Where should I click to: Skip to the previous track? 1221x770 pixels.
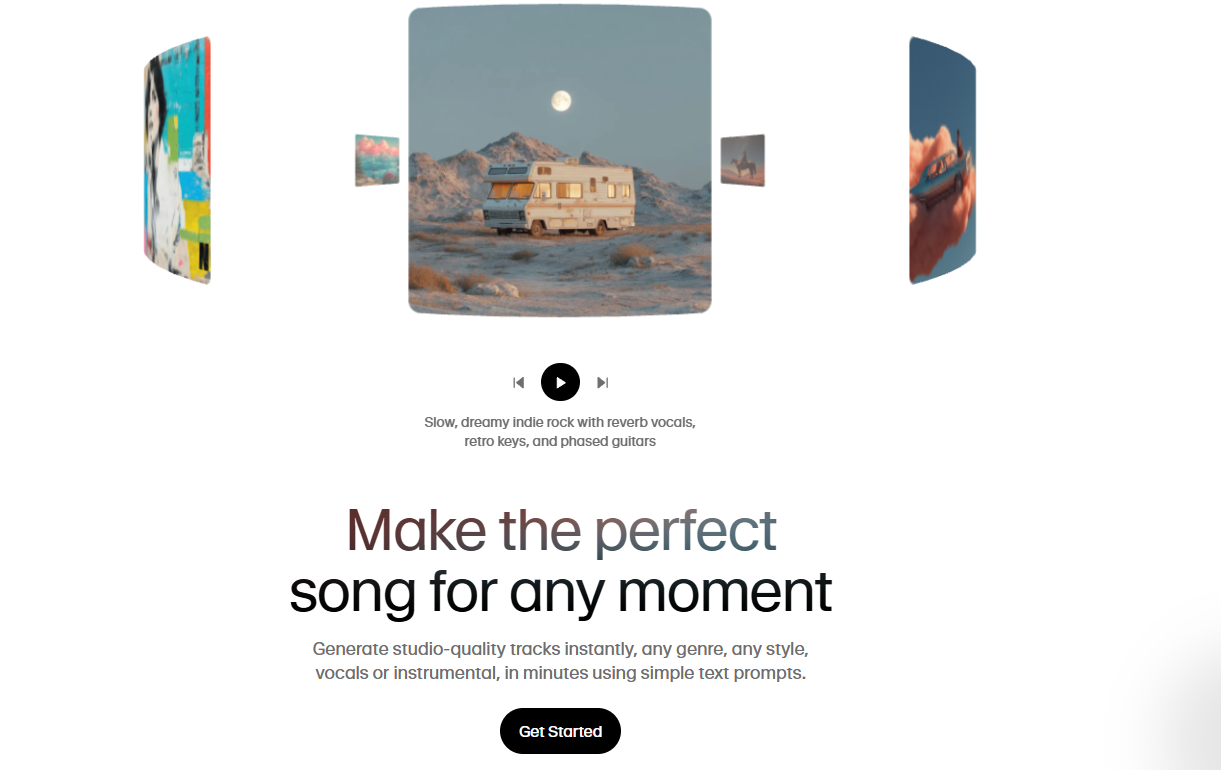click(x=518, y=382)
